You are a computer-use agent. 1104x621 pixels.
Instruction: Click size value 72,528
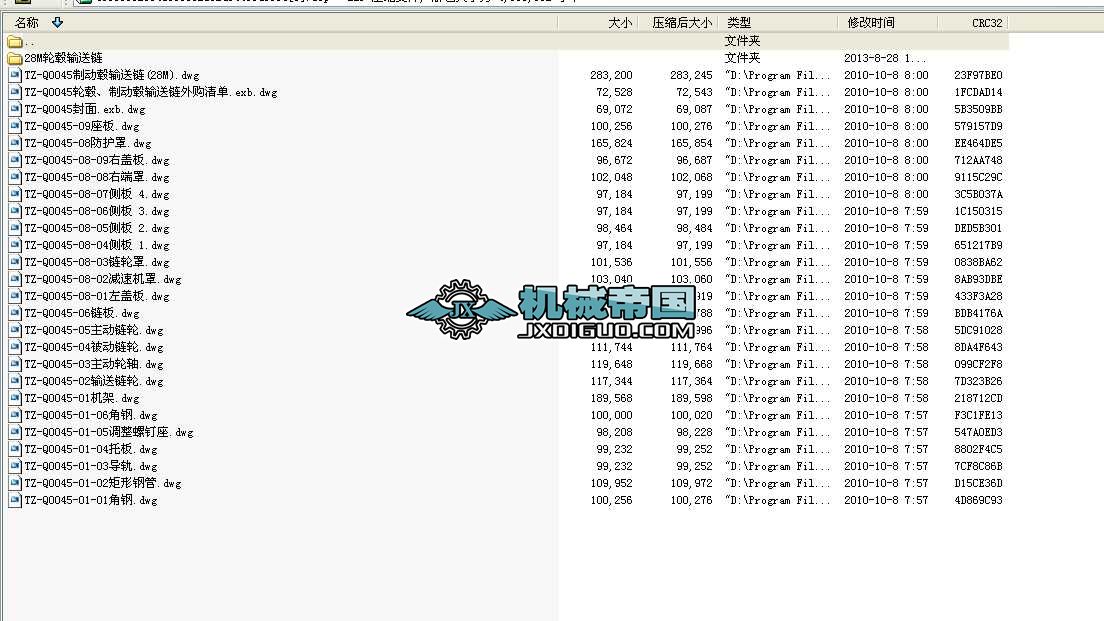(x=614, y=92)
